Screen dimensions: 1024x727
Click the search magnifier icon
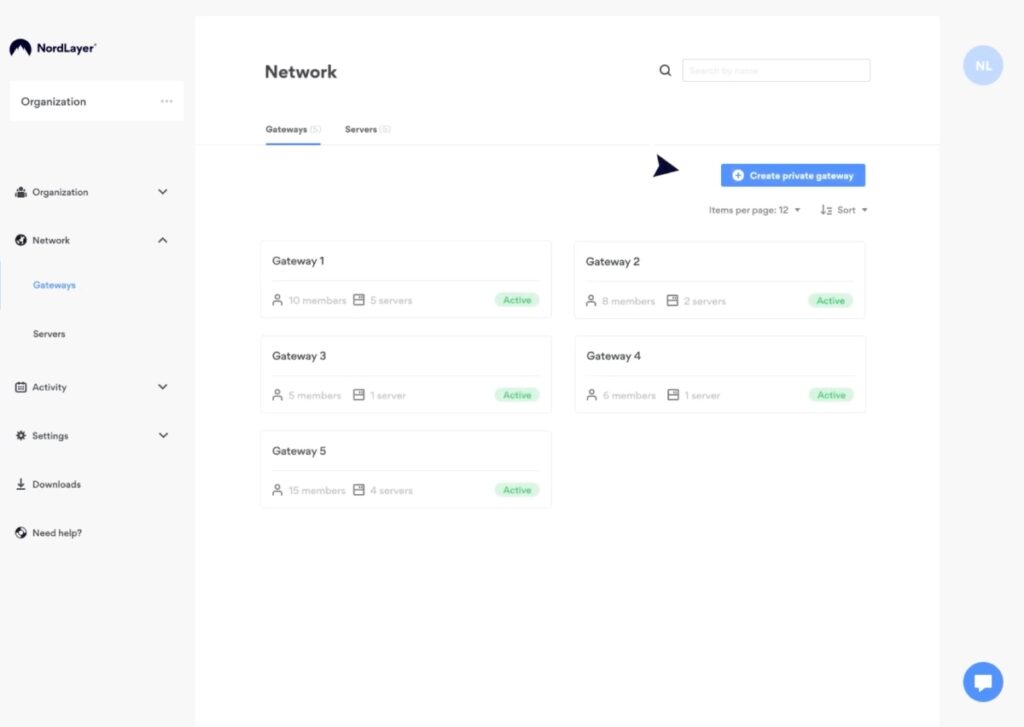665,71
